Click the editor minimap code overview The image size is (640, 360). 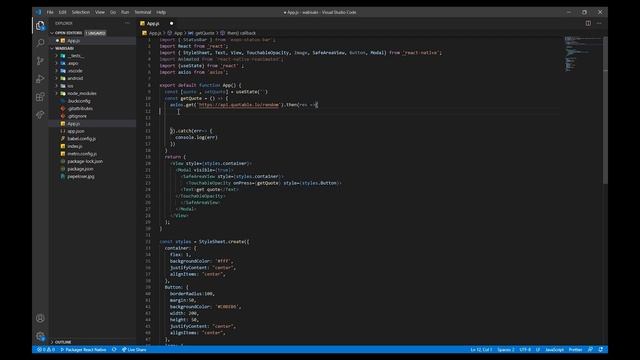click(x=583, y=54)
